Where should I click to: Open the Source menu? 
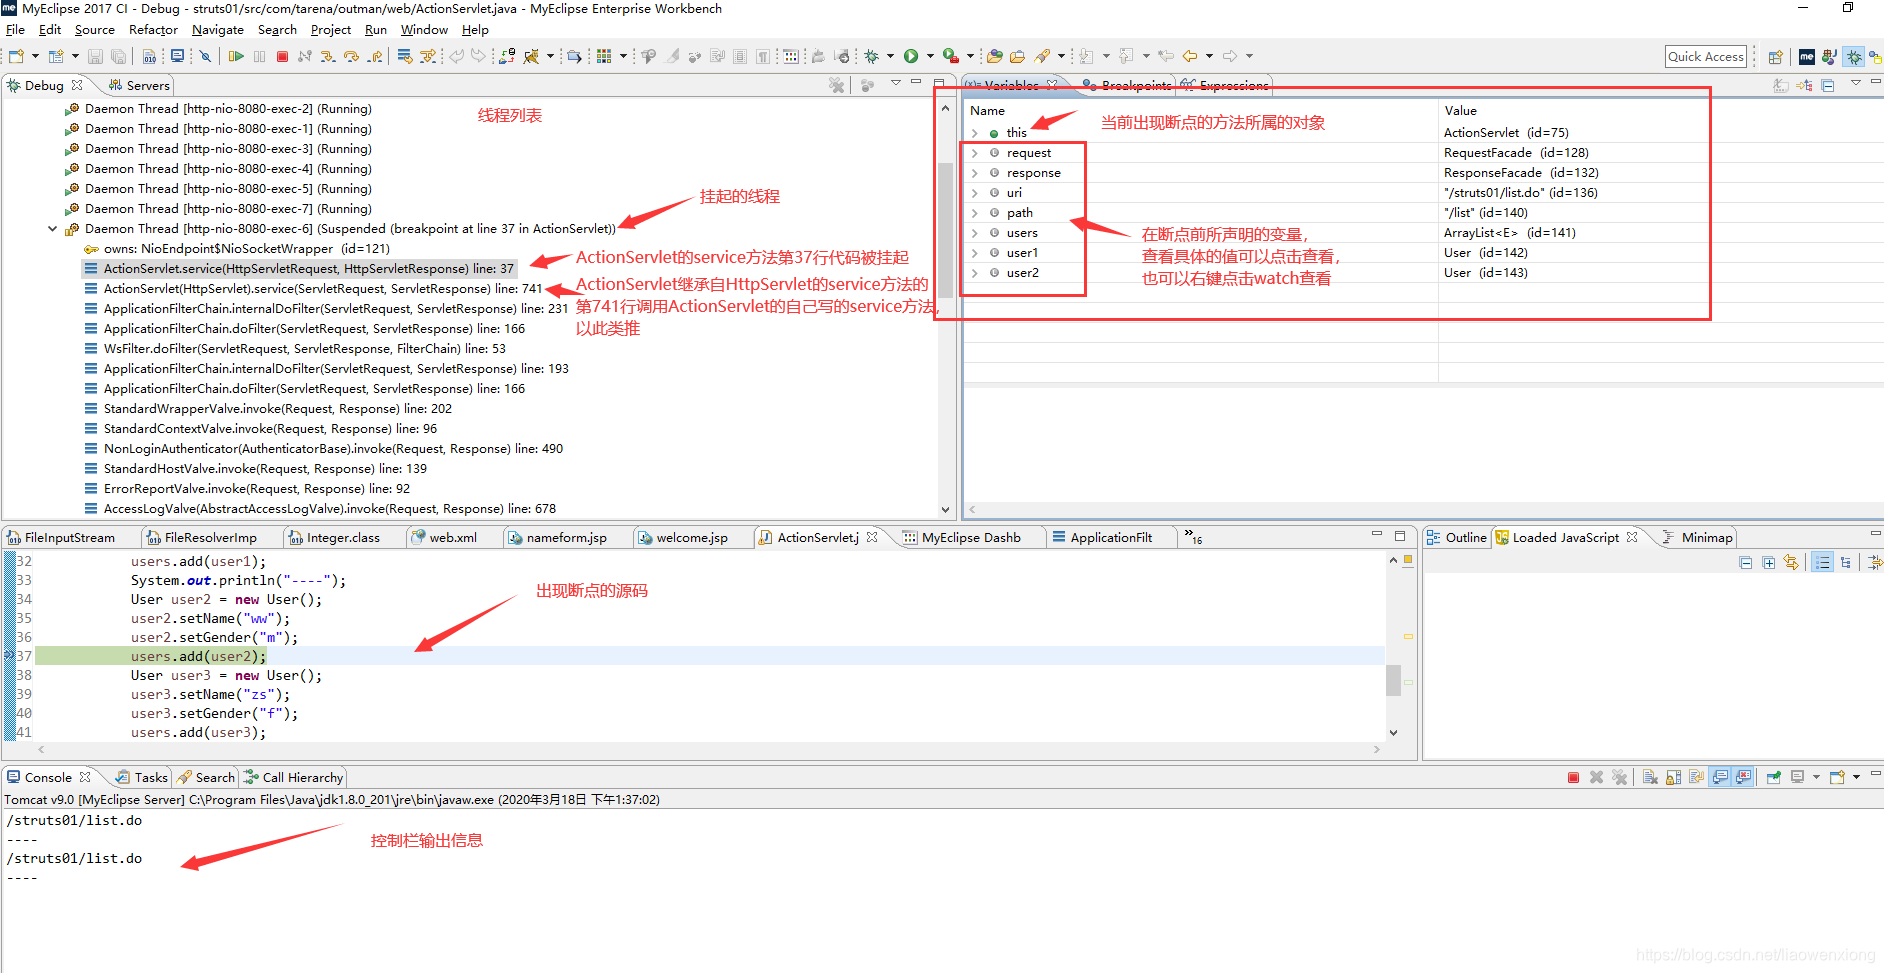pos(95,30)
